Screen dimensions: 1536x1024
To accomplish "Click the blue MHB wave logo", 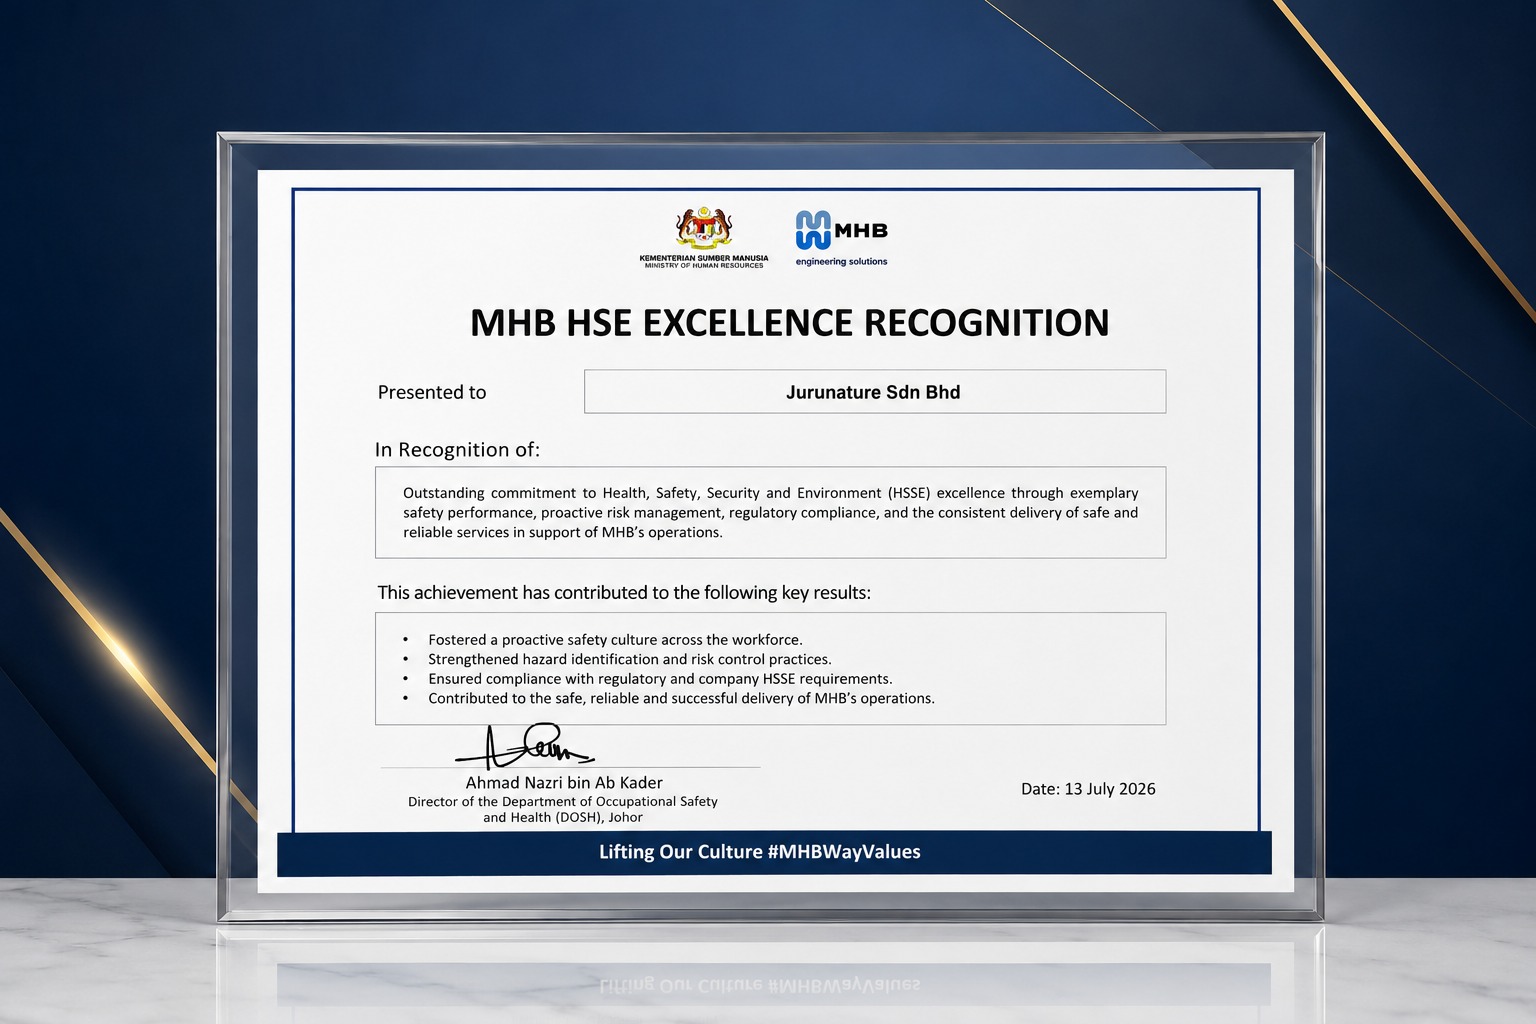I will [813, 230].
